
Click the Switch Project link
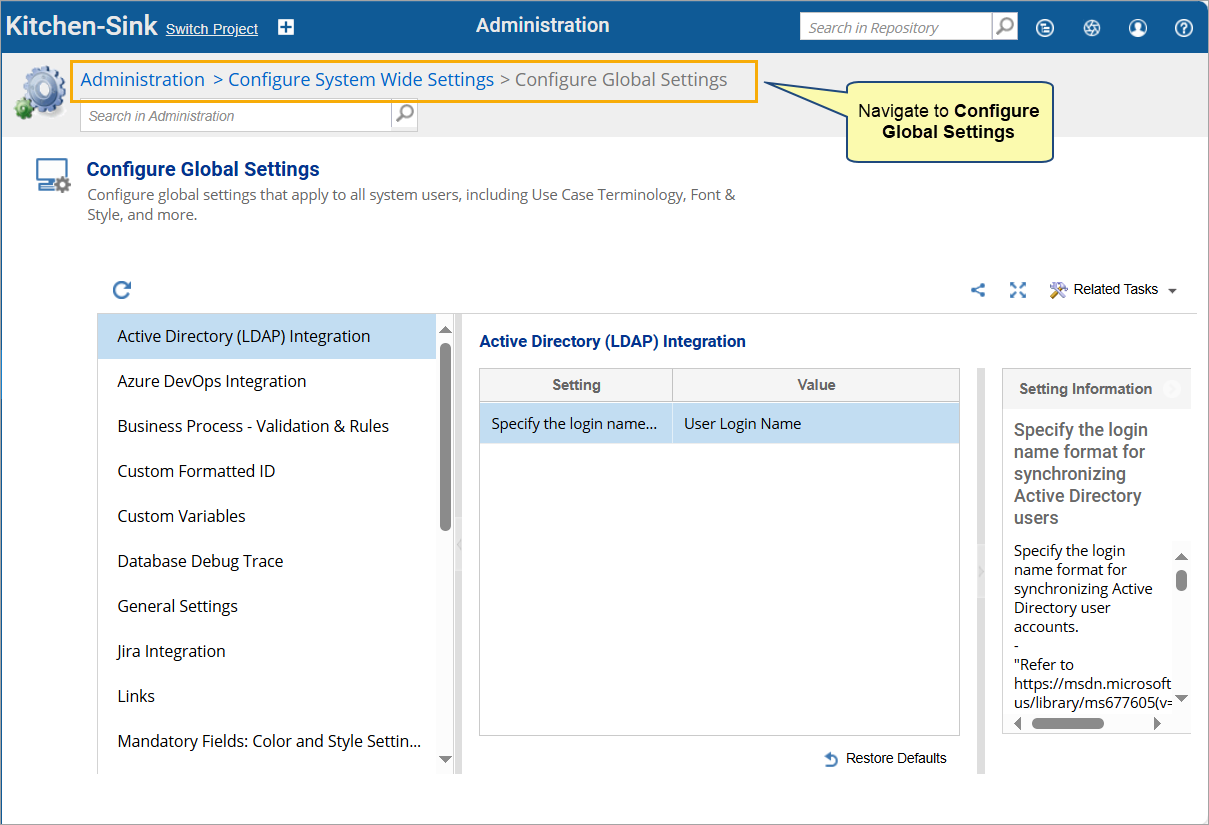pos(212,29)
